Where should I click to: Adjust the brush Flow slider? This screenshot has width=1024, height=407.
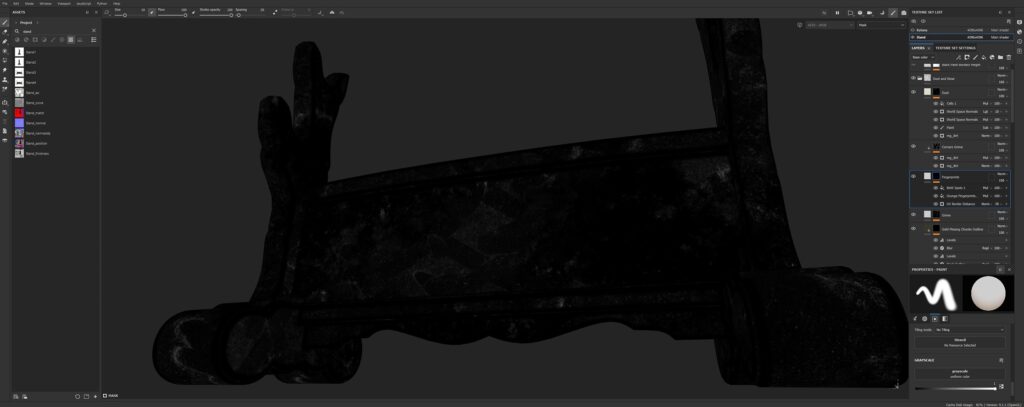173,15
